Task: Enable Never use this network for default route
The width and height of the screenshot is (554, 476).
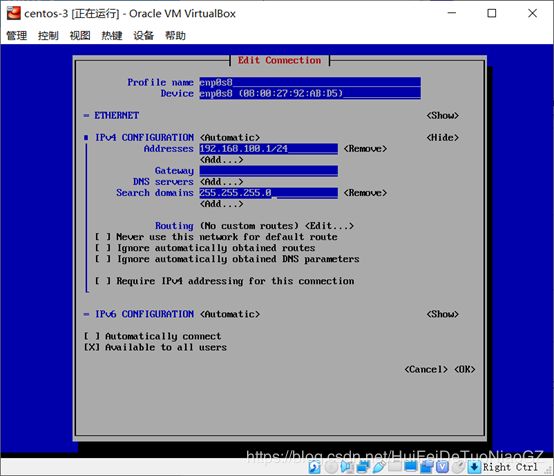Action: click(103, 237)
